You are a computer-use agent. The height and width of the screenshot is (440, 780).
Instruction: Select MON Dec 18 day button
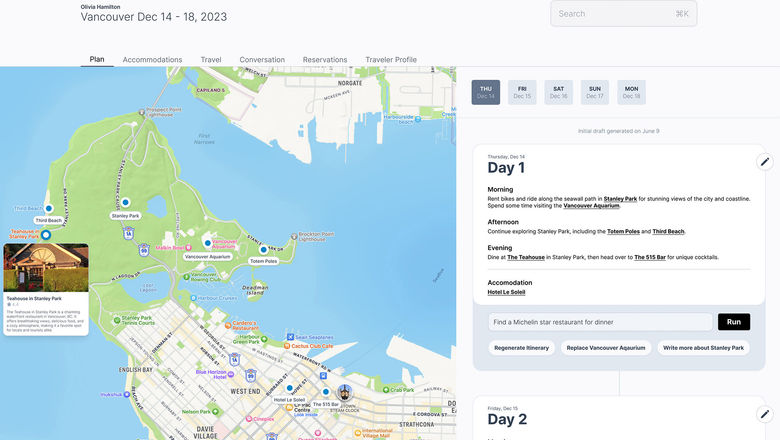pos(631,92)
